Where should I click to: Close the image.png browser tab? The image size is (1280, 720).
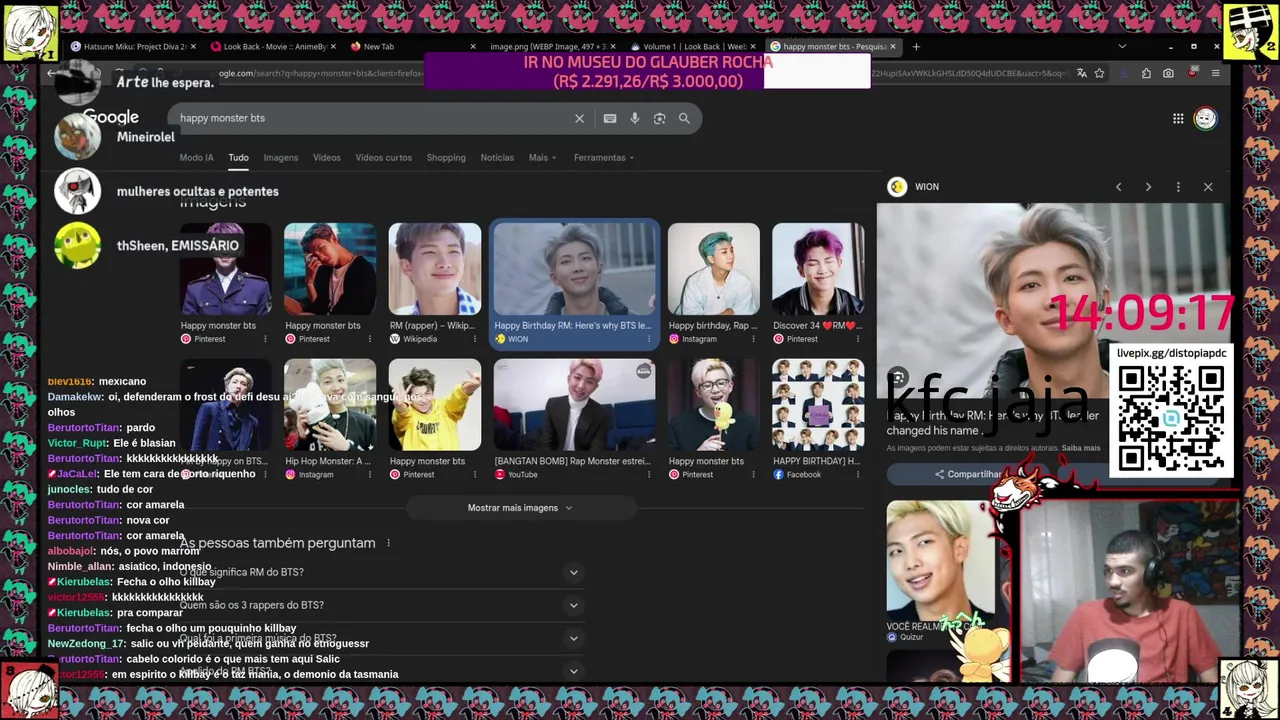coord(613,46)
